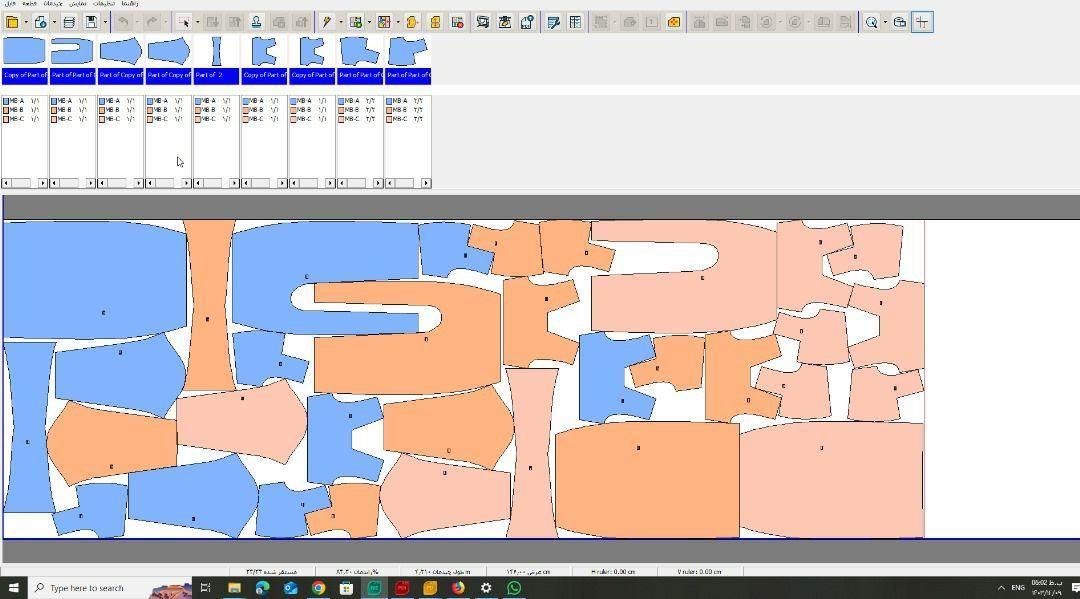
Task: Click the colored grid with green dot icon
Action: click(x=355, y=22)
